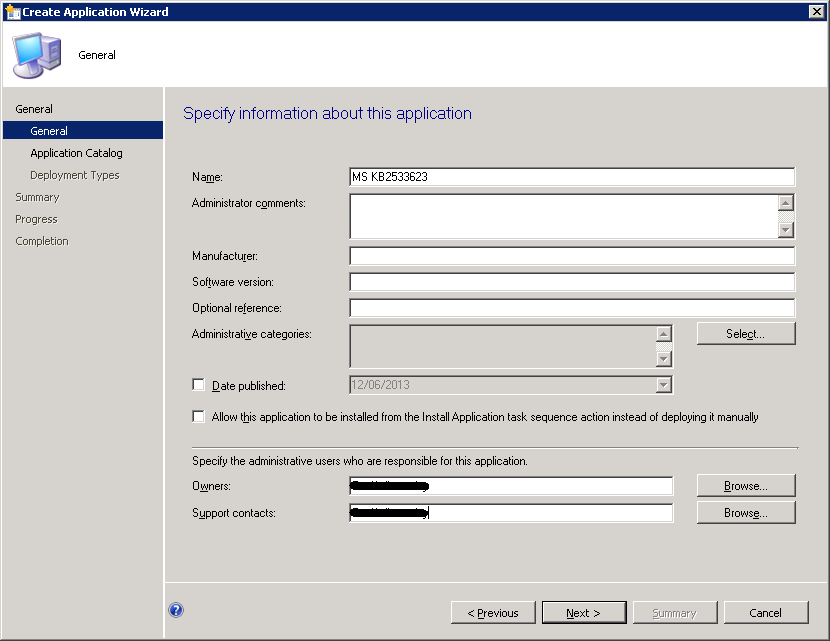
Task: Check Allow install from task sequence option
Action: (x=198, y=417)
